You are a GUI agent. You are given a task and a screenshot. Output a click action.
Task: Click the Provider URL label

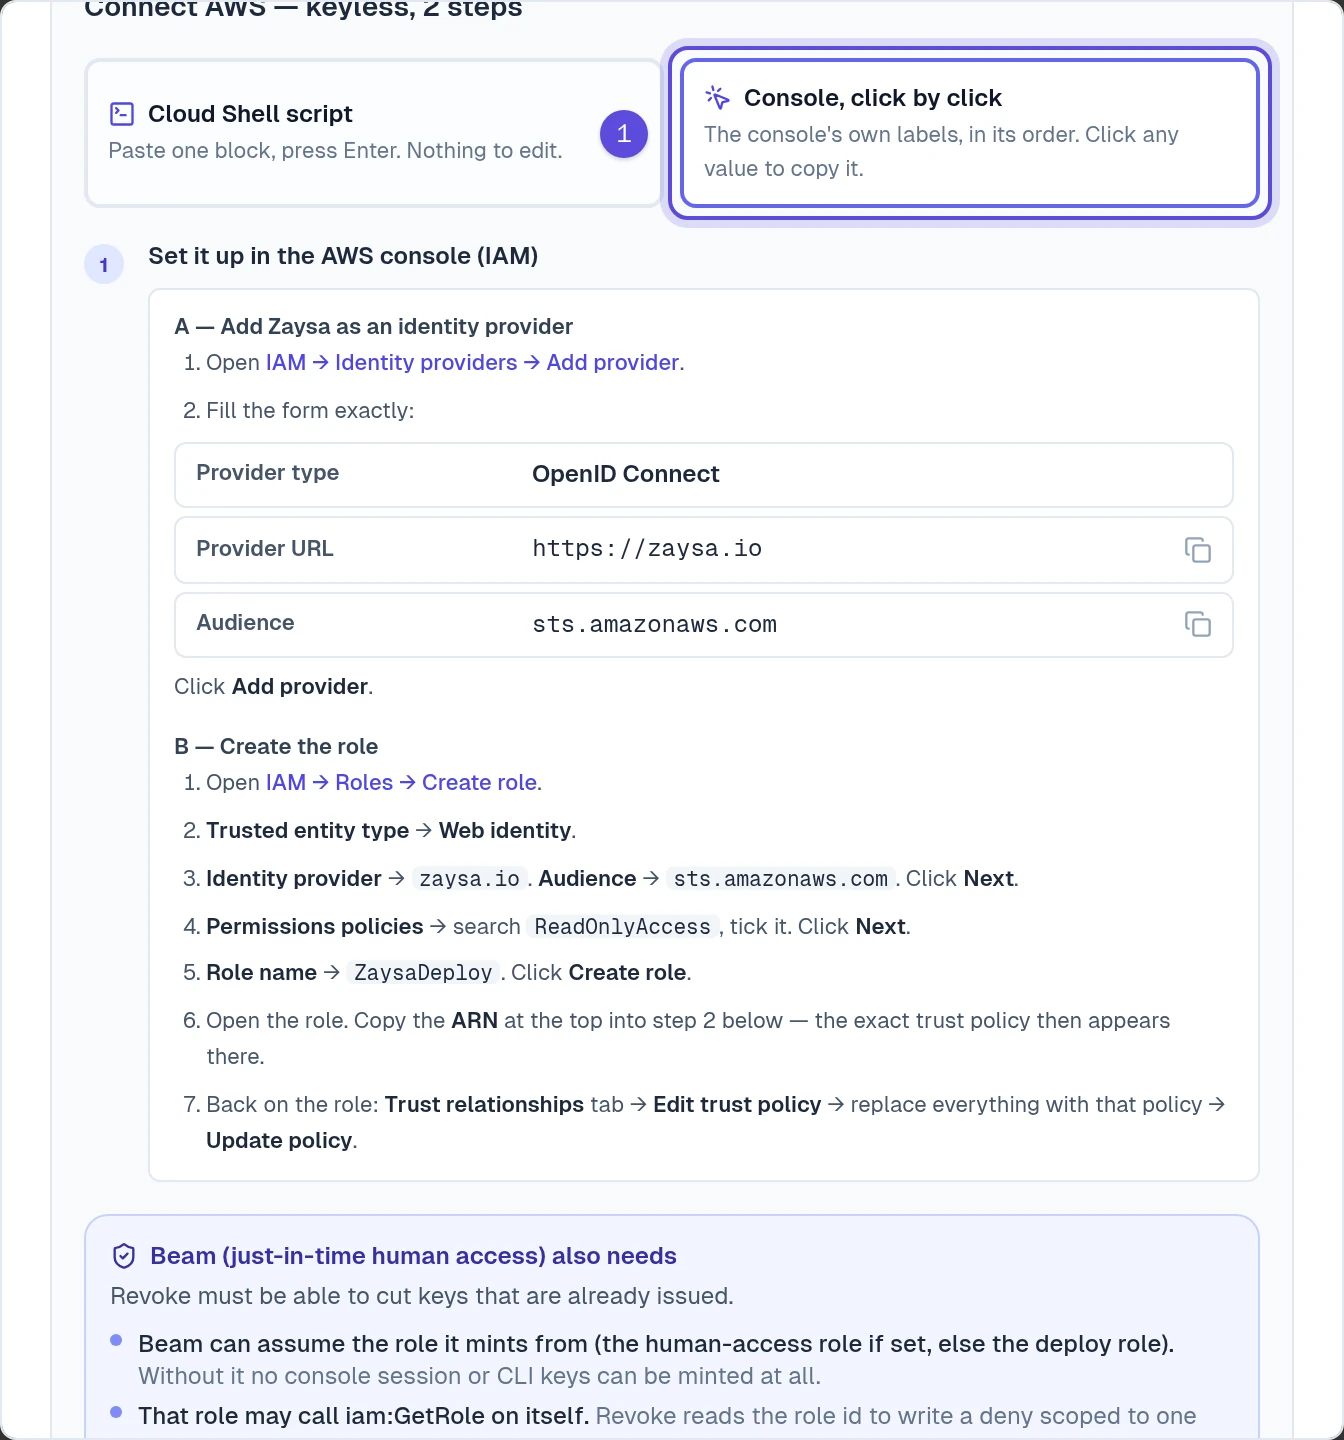point(265,548)
